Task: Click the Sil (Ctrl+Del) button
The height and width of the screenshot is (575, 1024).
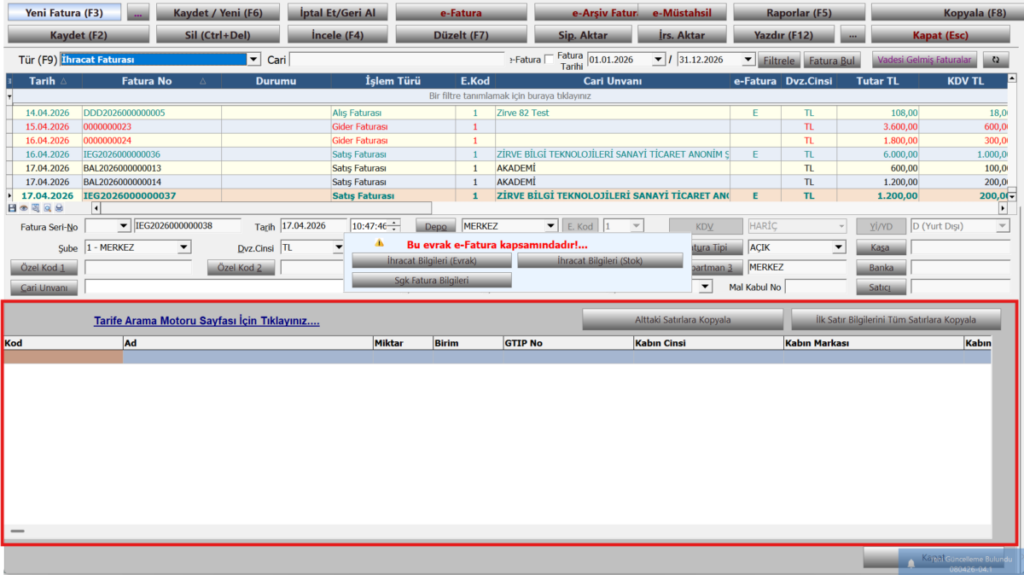Action: tap(217, 35)
